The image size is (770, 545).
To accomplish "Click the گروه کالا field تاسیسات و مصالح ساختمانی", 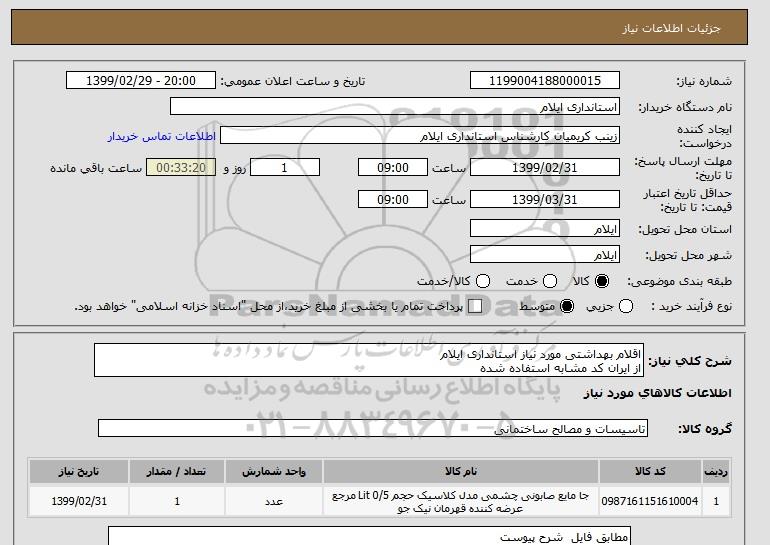I will pyautogui.click(x=373, y=428).
